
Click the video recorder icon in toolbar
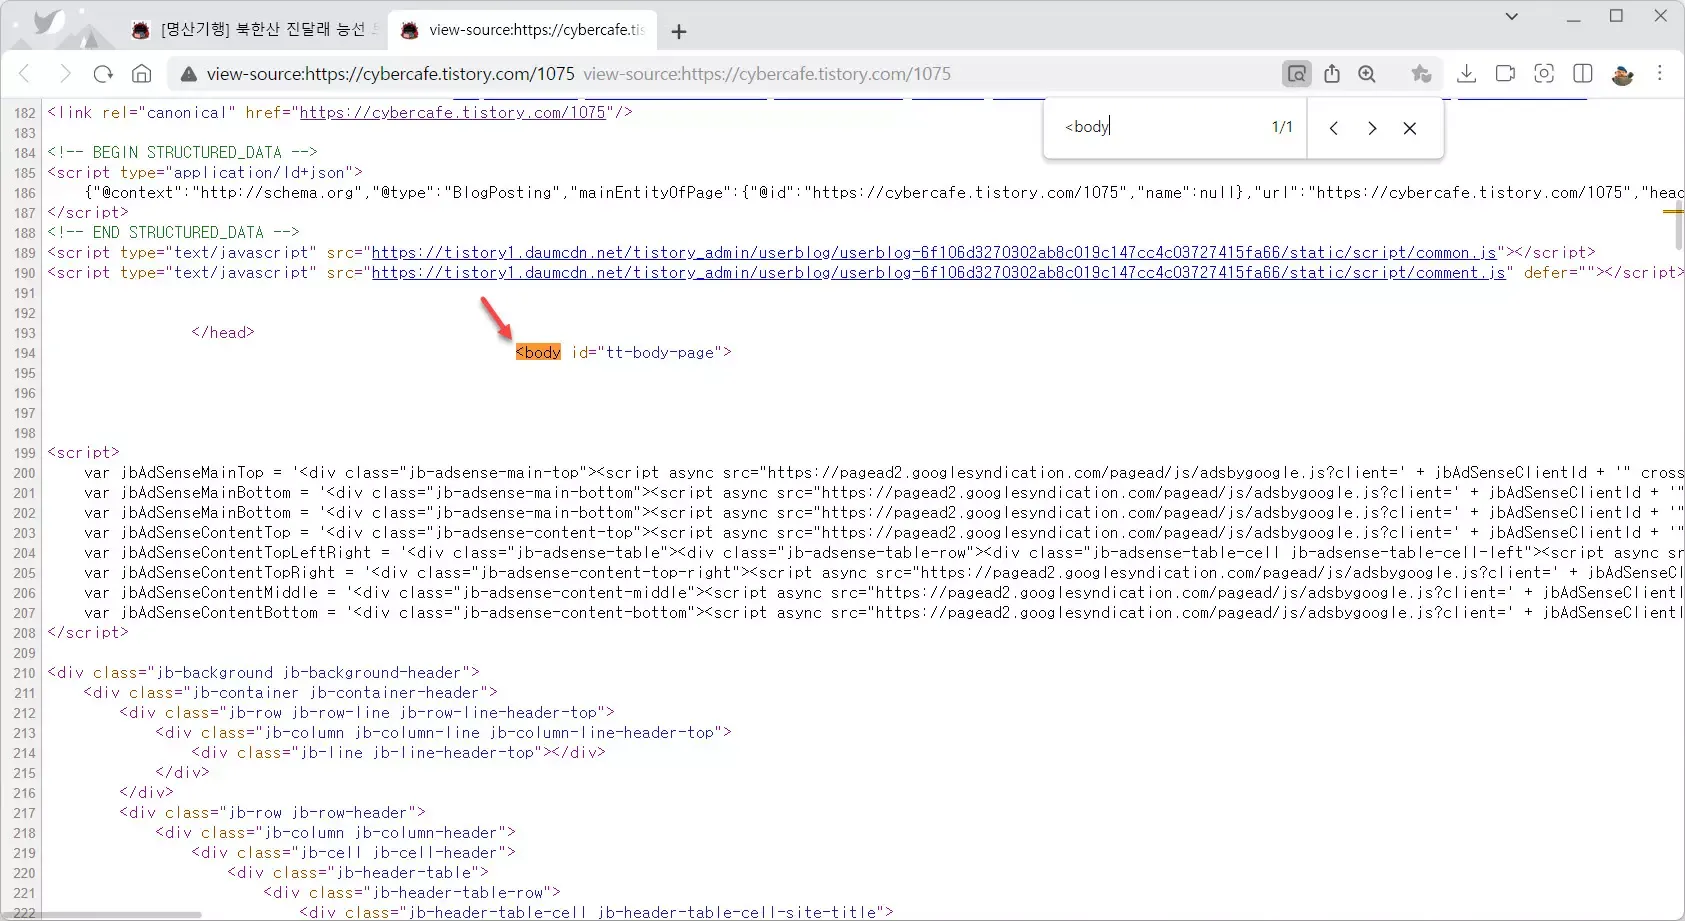point(1505,74)
